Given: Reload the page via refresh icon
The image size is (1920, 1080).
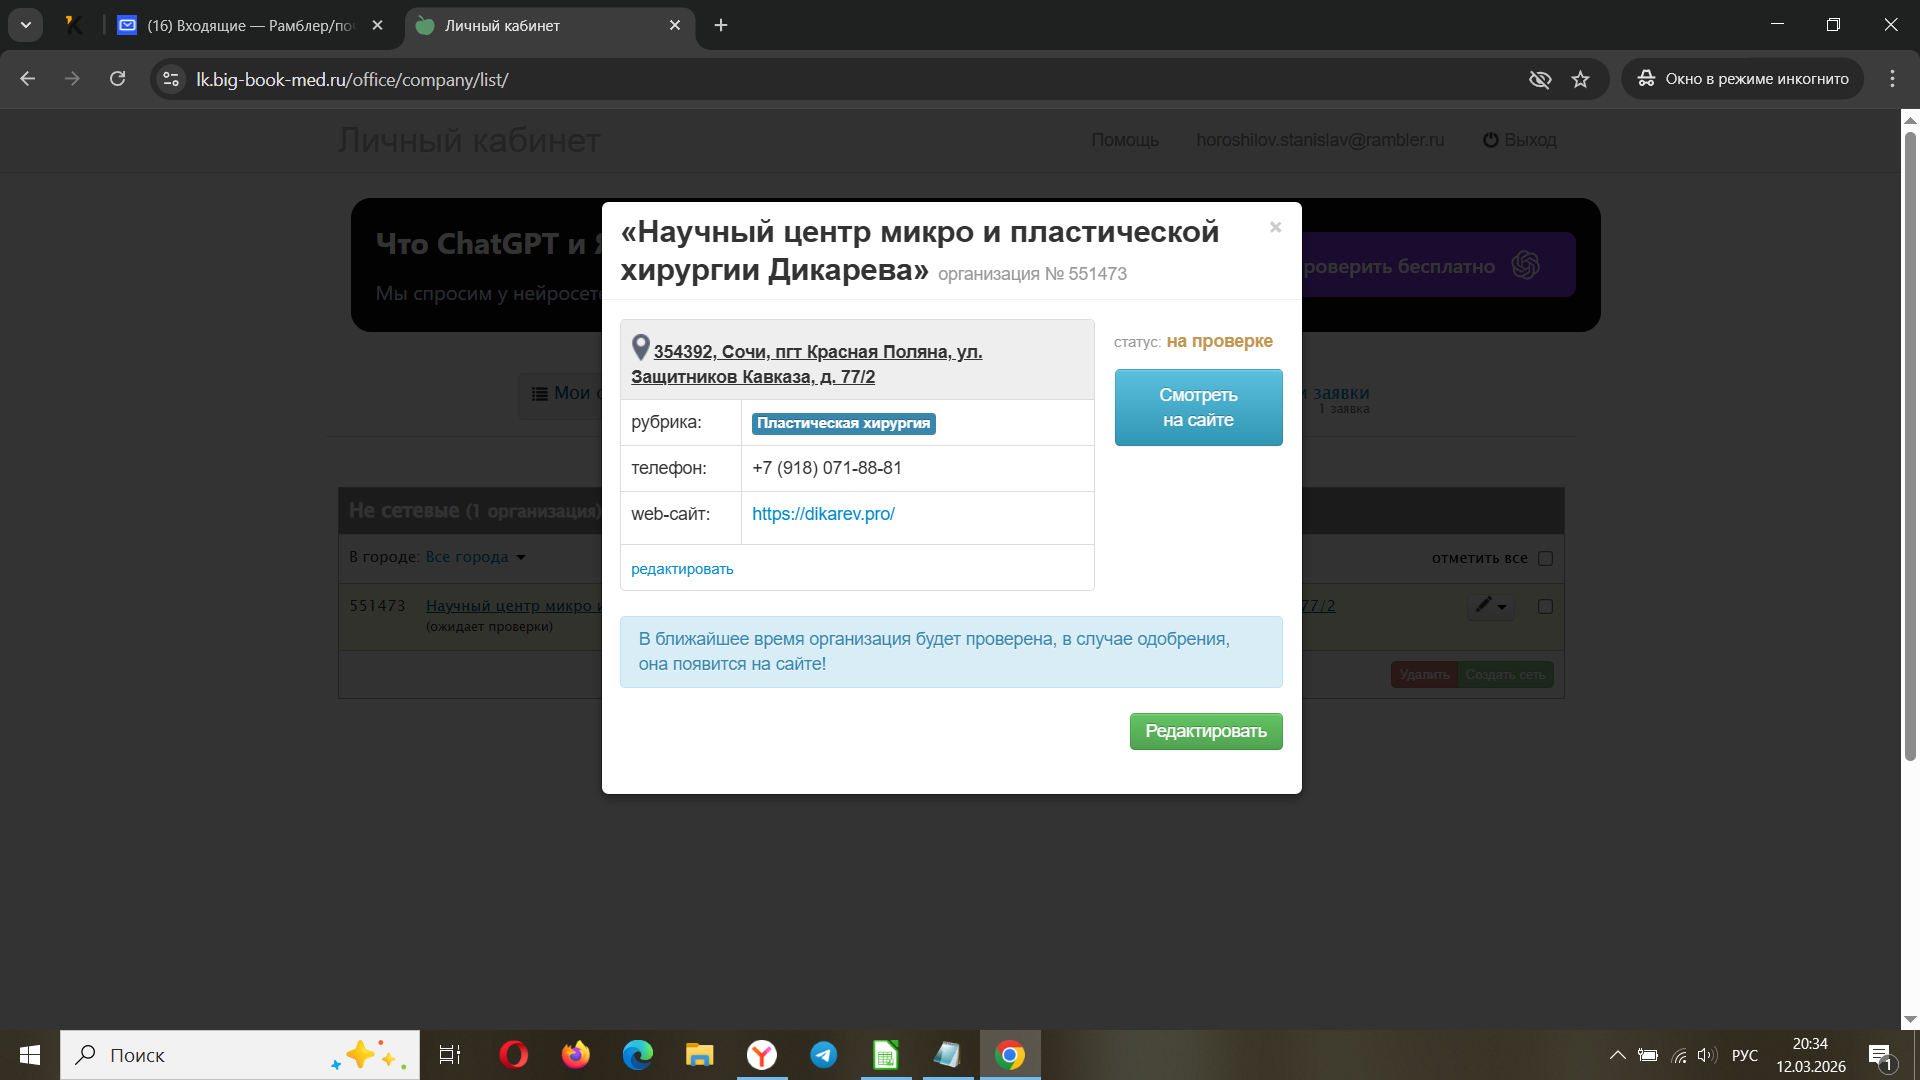Looking at the screenshot, I should (x=117, y=79).
